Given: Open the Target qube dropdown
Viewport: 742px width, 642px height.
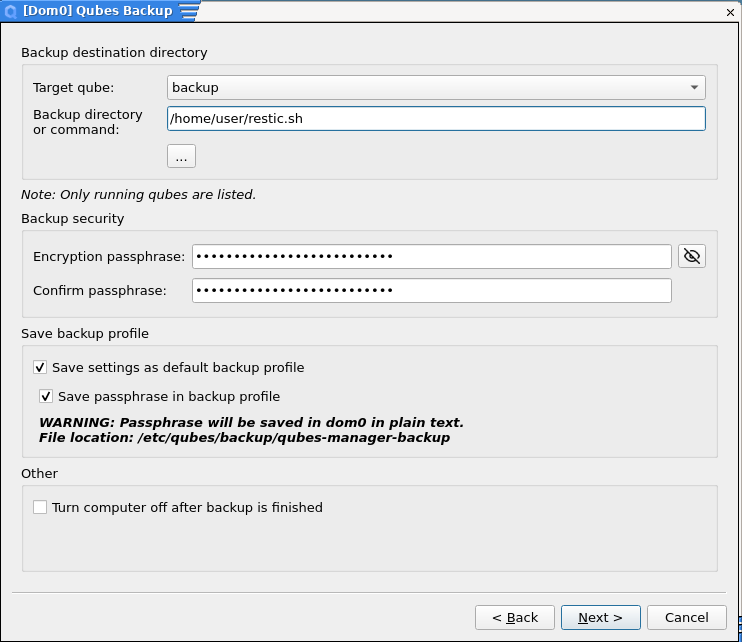Looking at the screenshot, I should point(436,88).
